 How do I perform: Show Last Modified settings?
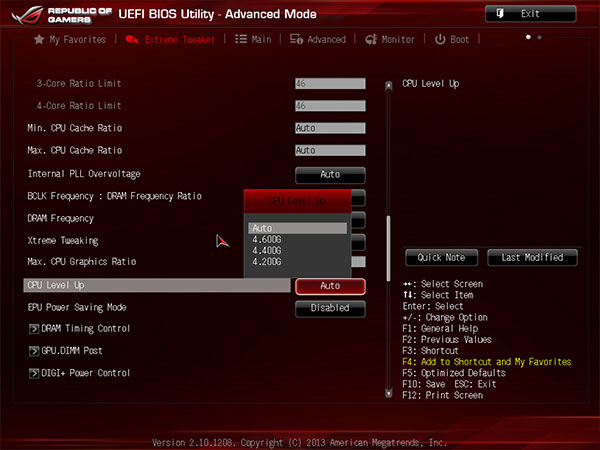532,258
